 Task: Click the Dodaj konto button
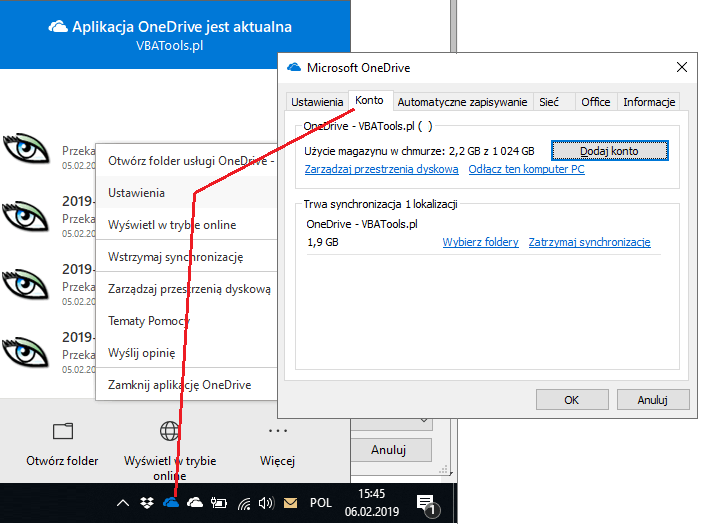tap(609, 151)
